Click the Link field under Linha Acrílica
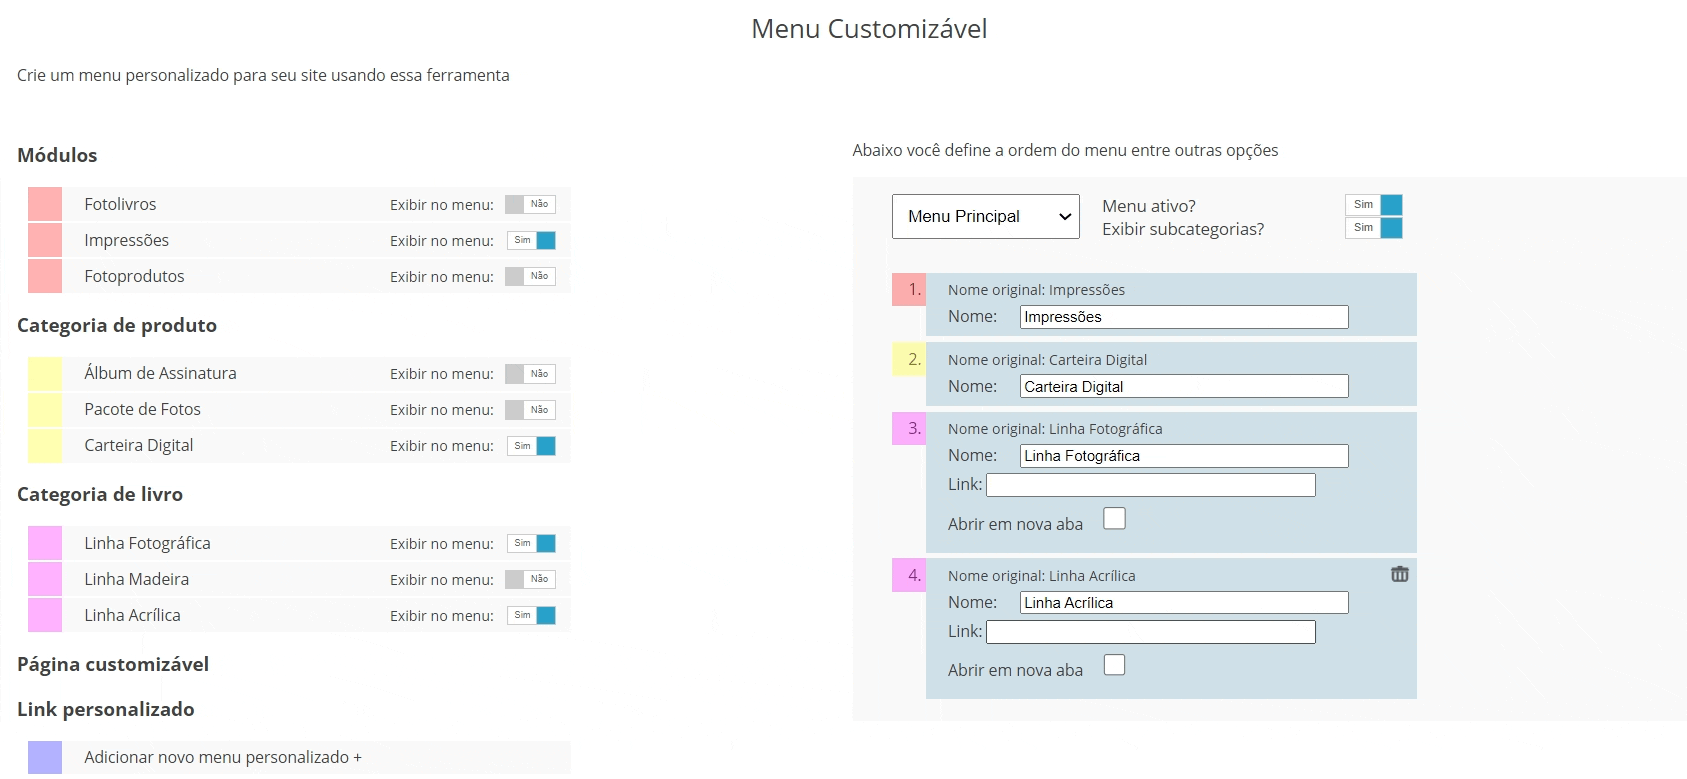This screenshot has height=779, width=1687. 1151,632
